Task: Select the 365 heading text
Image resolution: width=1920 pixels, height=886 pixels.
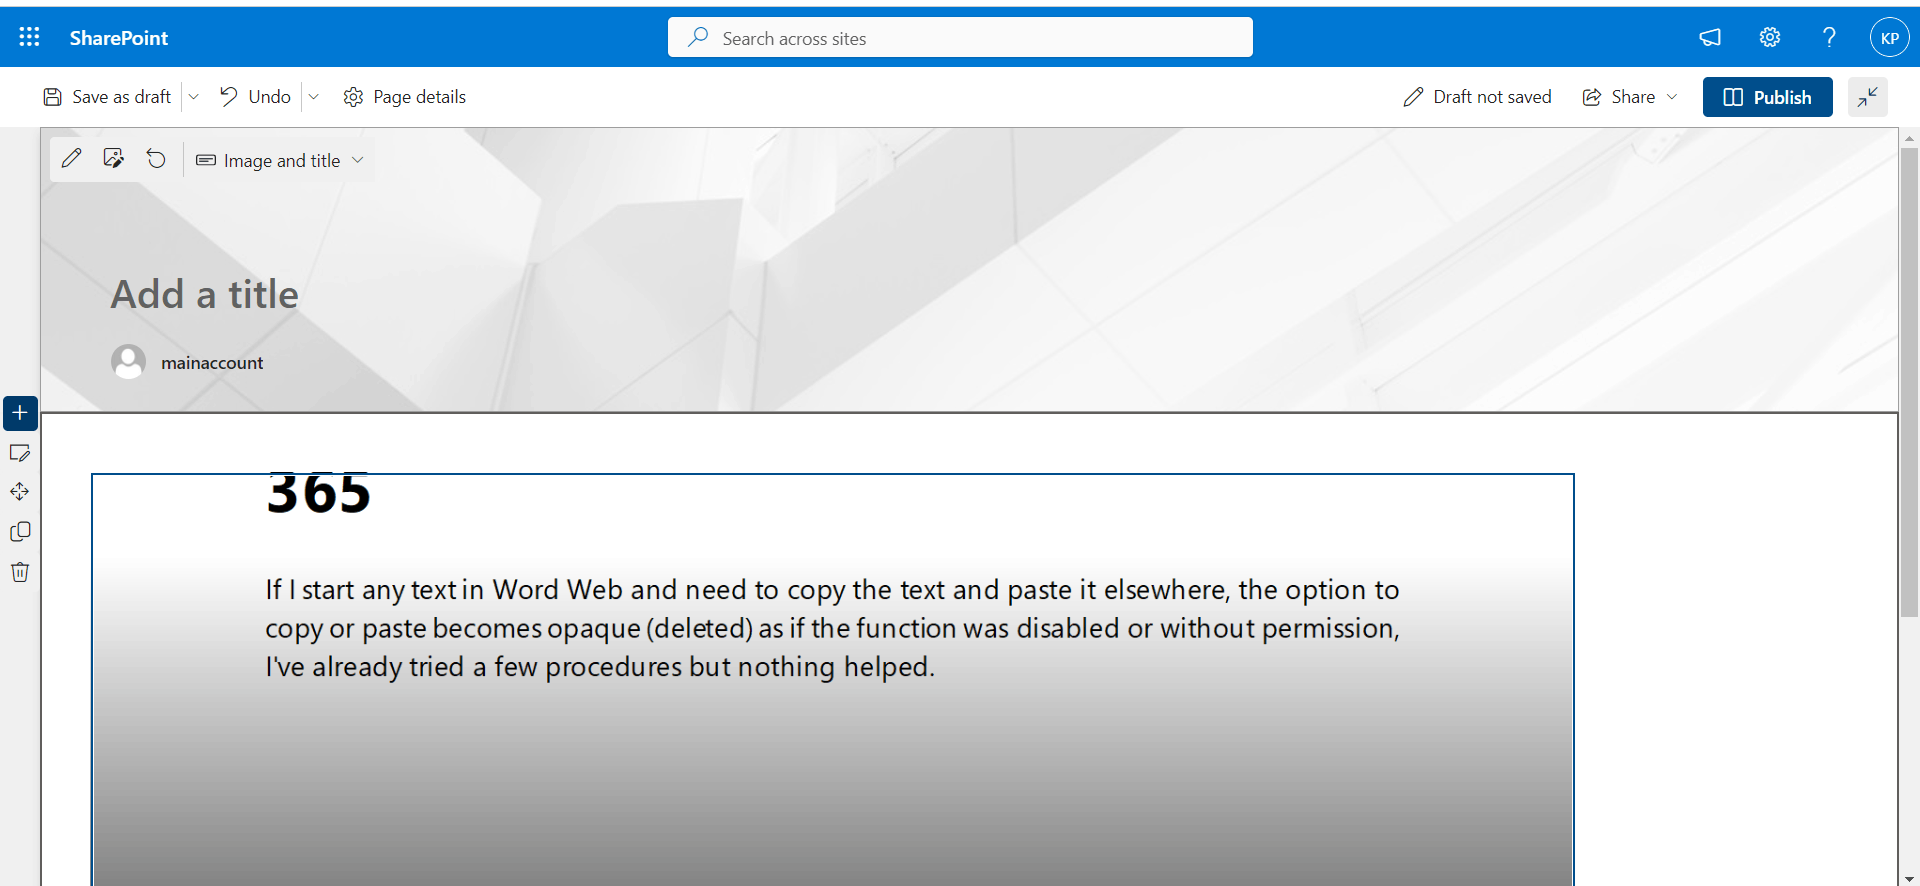Action: pyautogui.click(x=319, y=494)
